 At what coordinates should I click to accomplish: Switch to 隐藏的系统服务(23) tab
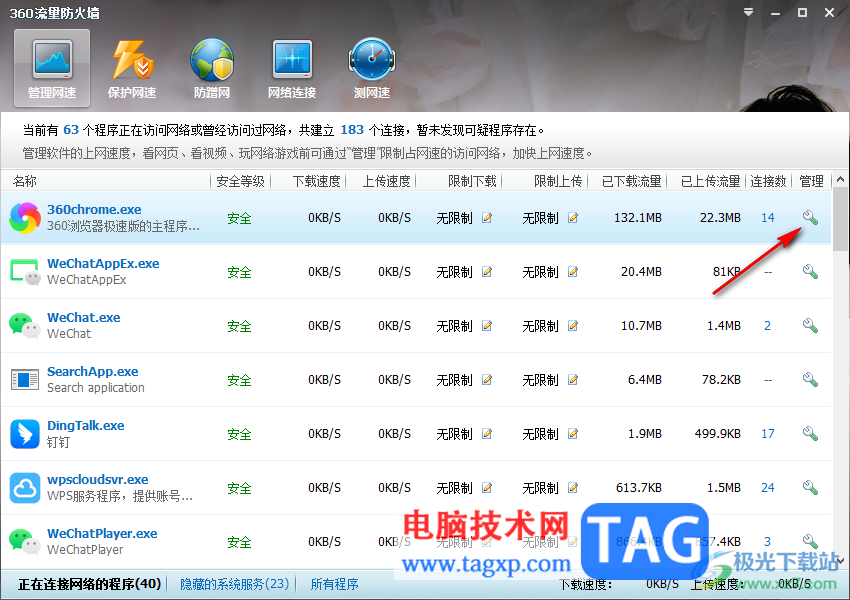[234, 584]
